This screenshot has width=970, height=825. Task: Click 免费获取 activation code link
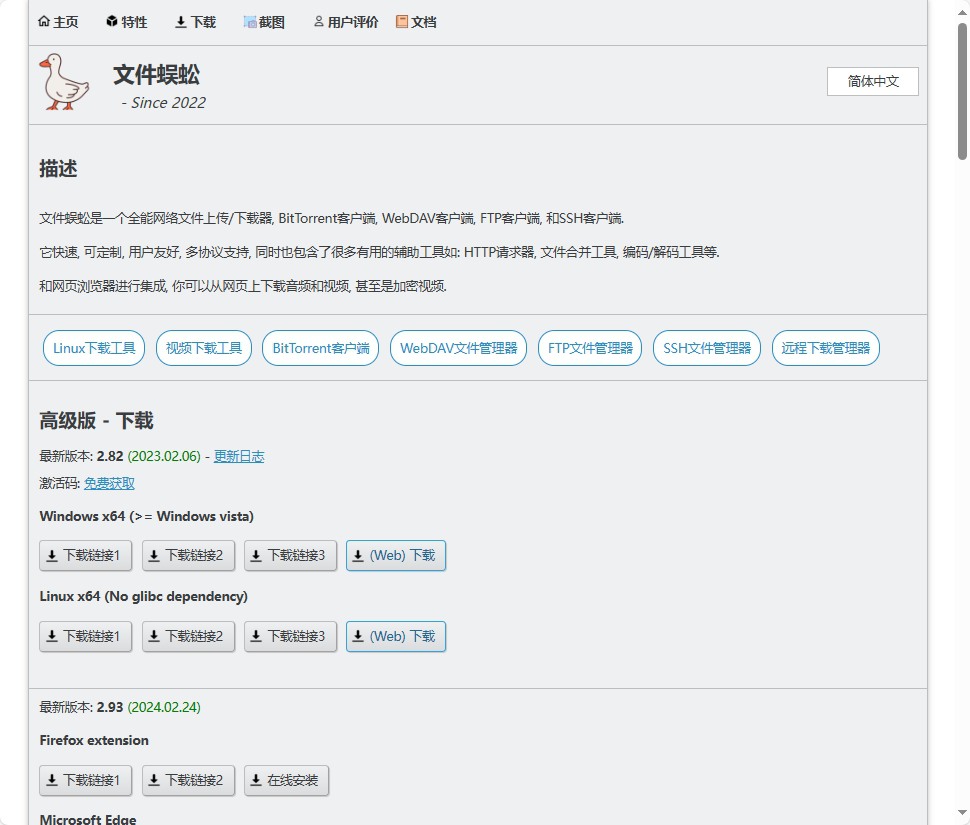tap(109, 483)
